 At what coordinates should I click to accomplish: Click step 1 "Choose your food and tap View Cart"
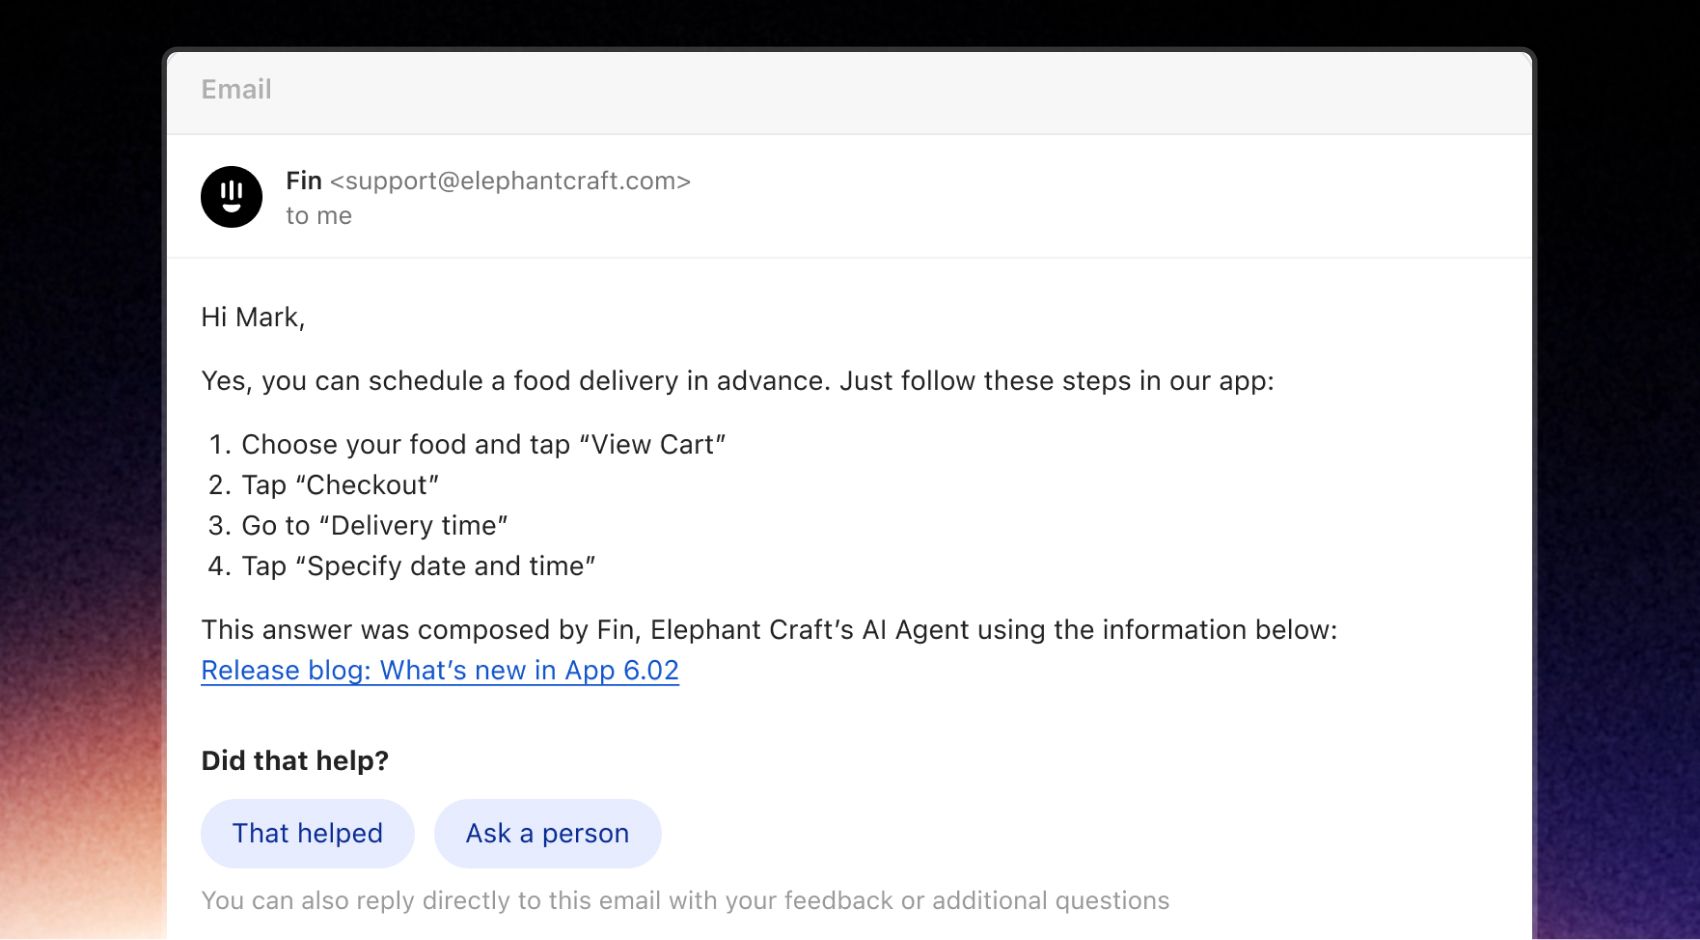pos(484,444)
